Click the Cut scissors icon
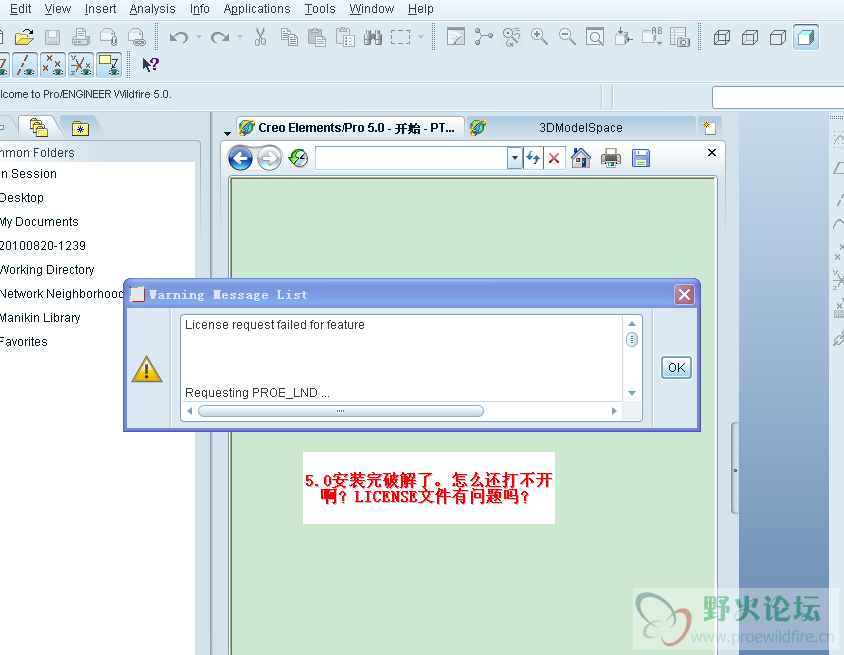The width and height of the screenshot is (844, 655). coord(261,37)
